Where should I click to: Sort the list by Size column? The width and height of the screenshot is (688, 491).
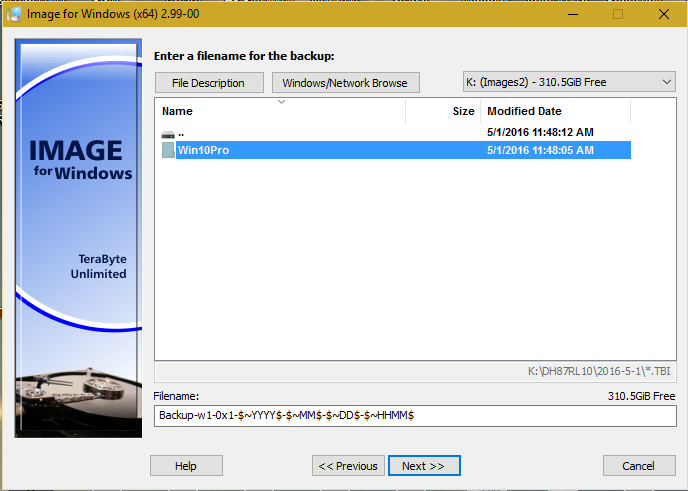pos(443,111)
